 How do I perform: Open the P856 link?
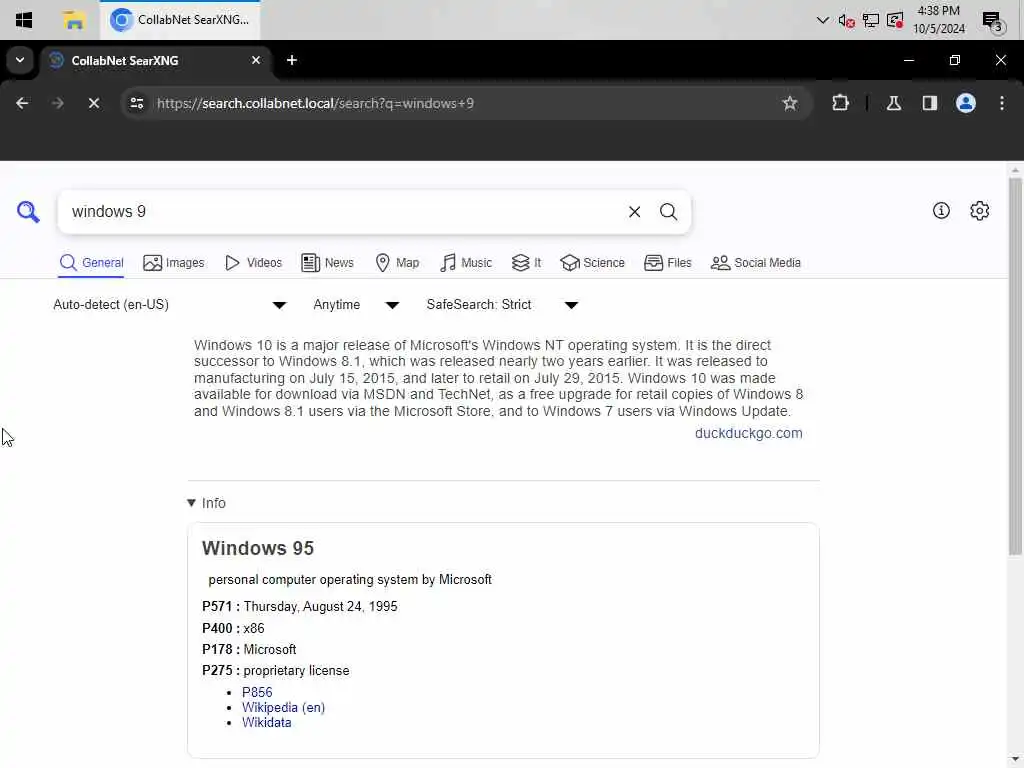pos(257,692)
